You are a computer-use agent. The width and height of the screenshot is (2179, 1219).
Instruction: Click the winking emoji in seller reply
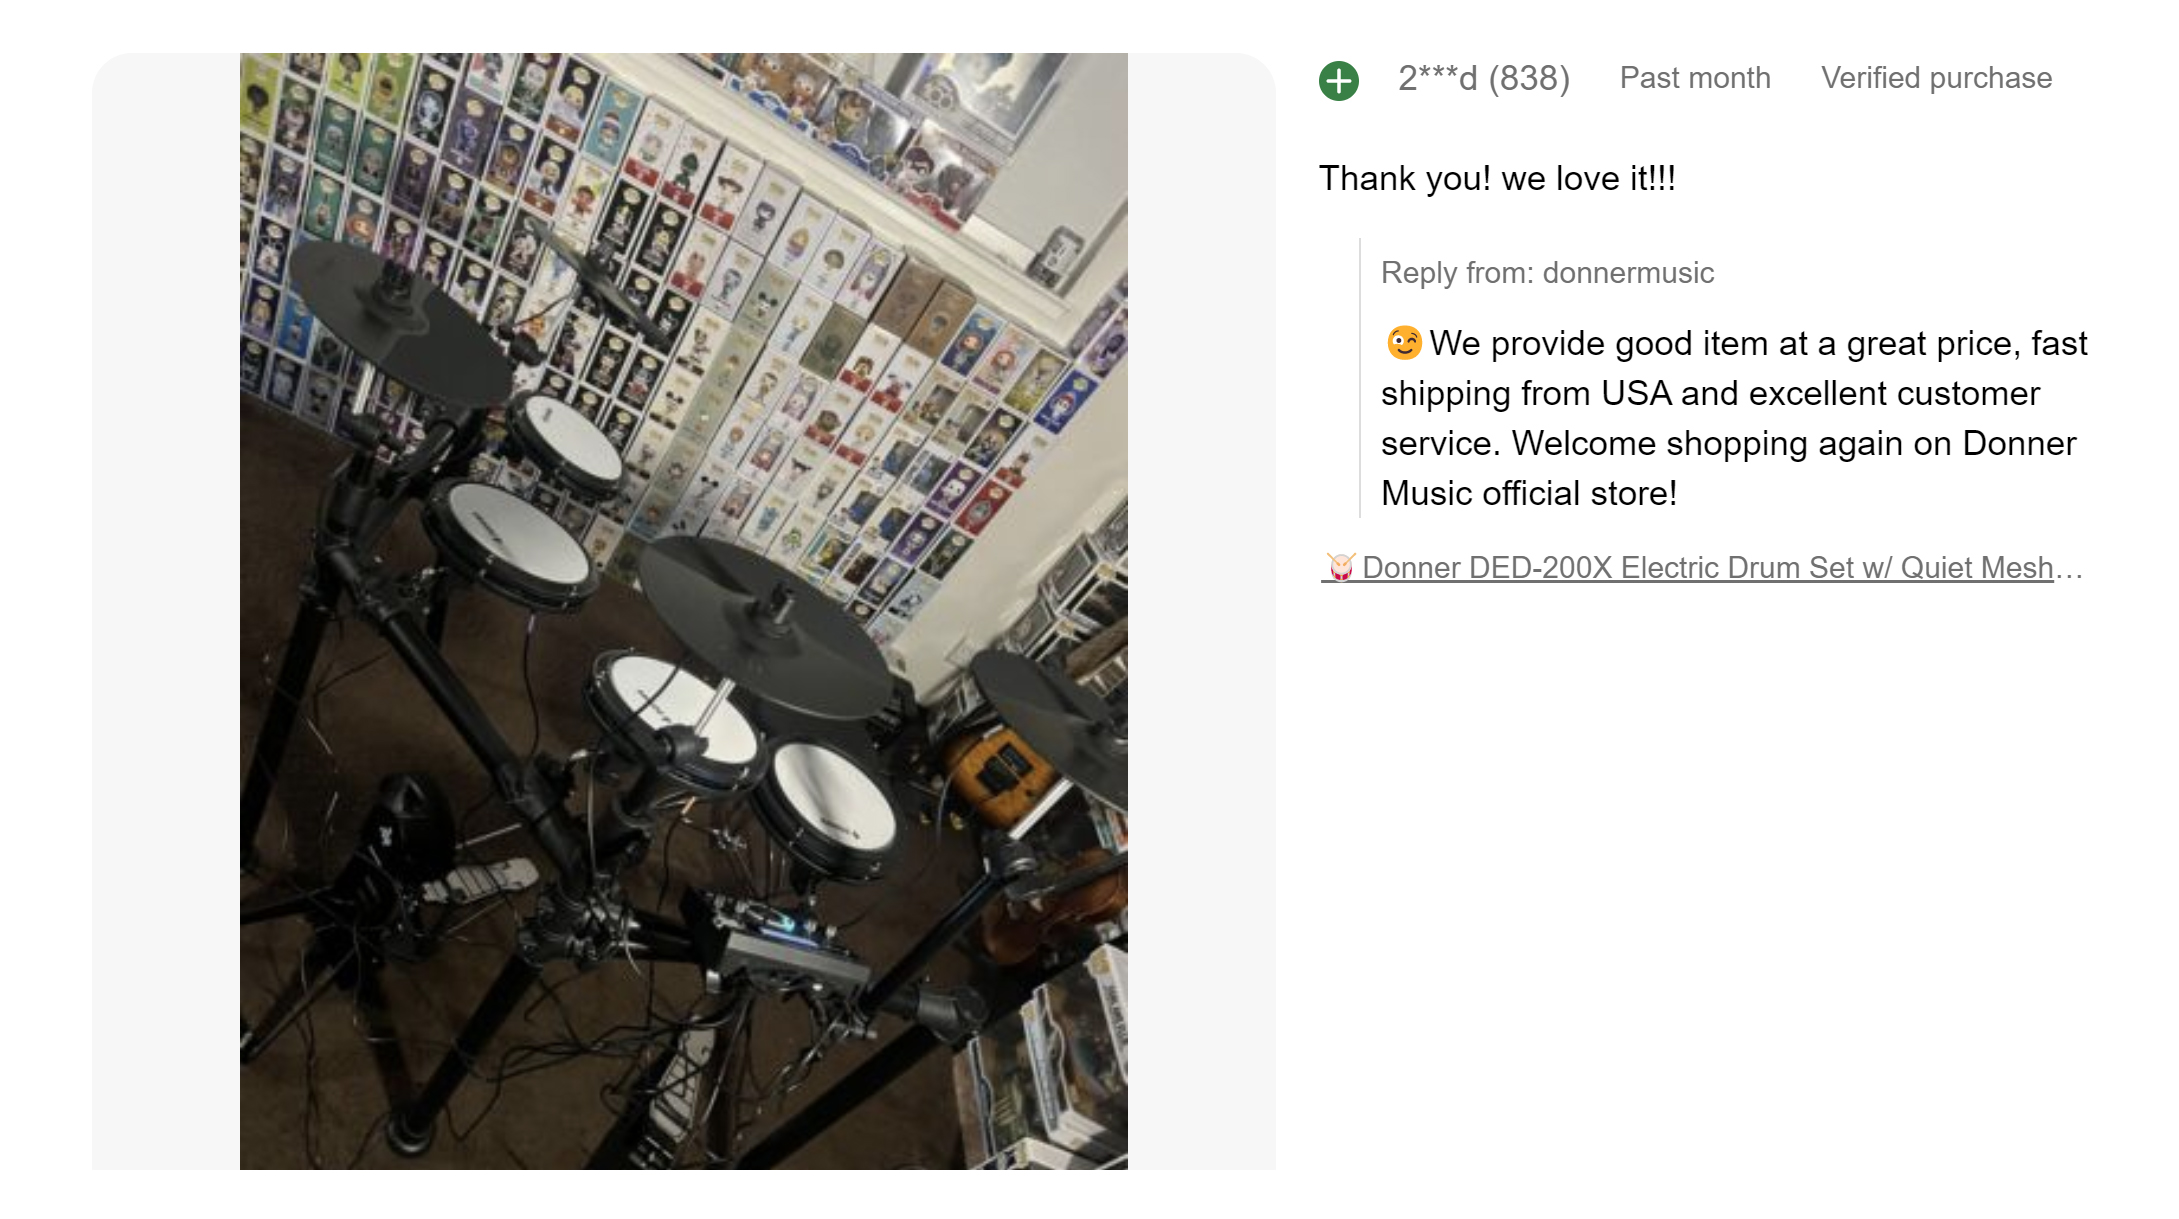click(x=1403, y=343)
